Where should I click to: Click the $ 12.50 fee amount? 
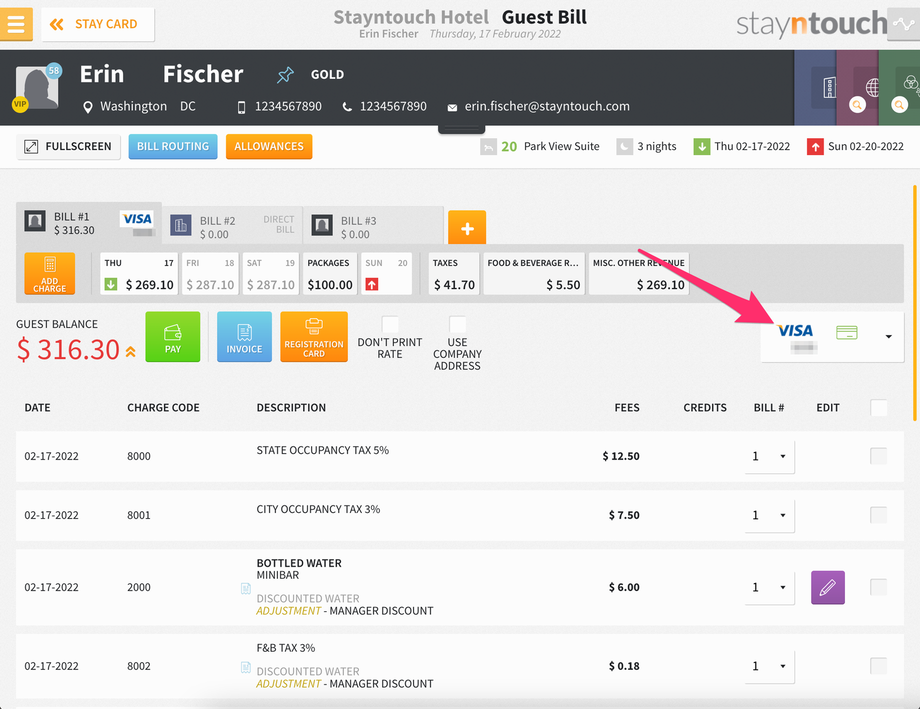pyautogui.click(x=621, y=456)
